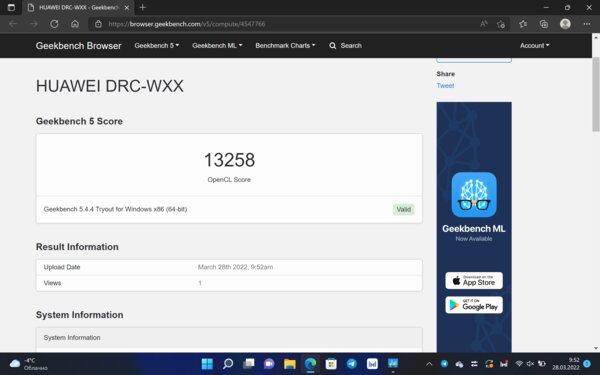Open Edge Collections panel
Image resolution: width=600 pixels, height=375 pixels.
(544, 24)
